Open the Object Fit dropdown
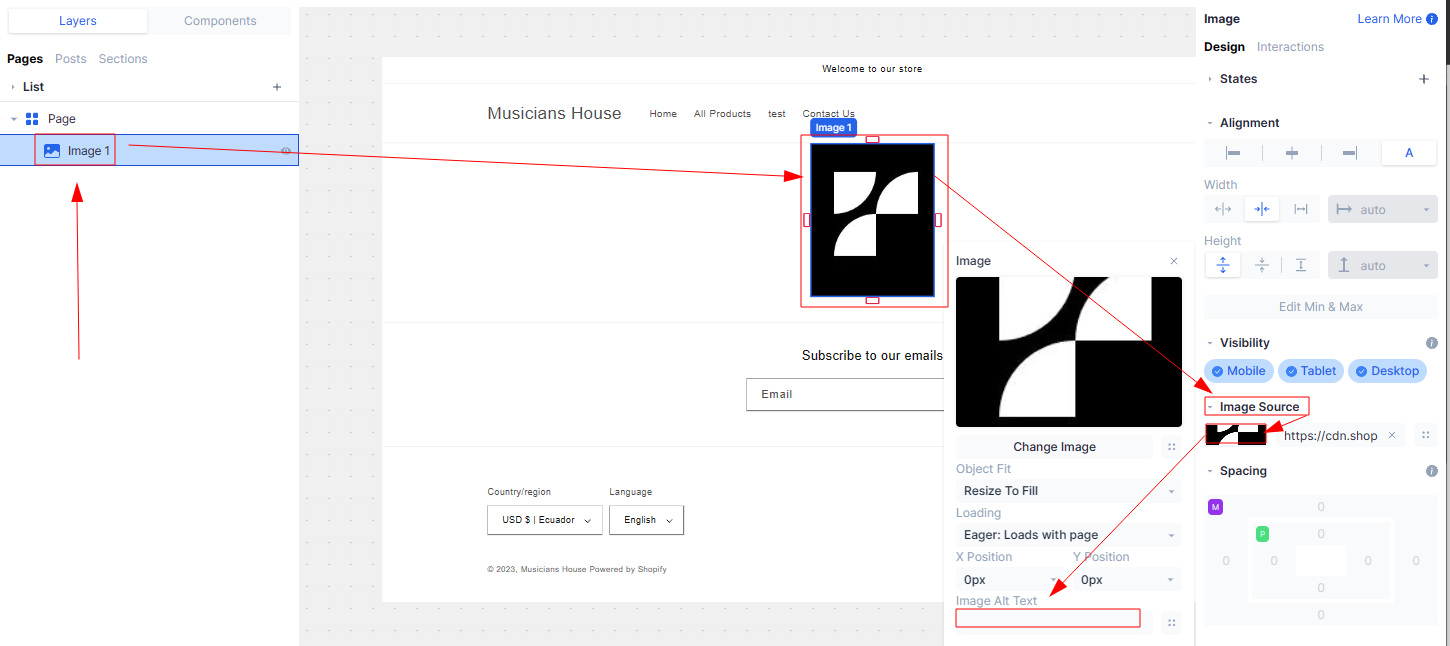 pos(1068,491)
